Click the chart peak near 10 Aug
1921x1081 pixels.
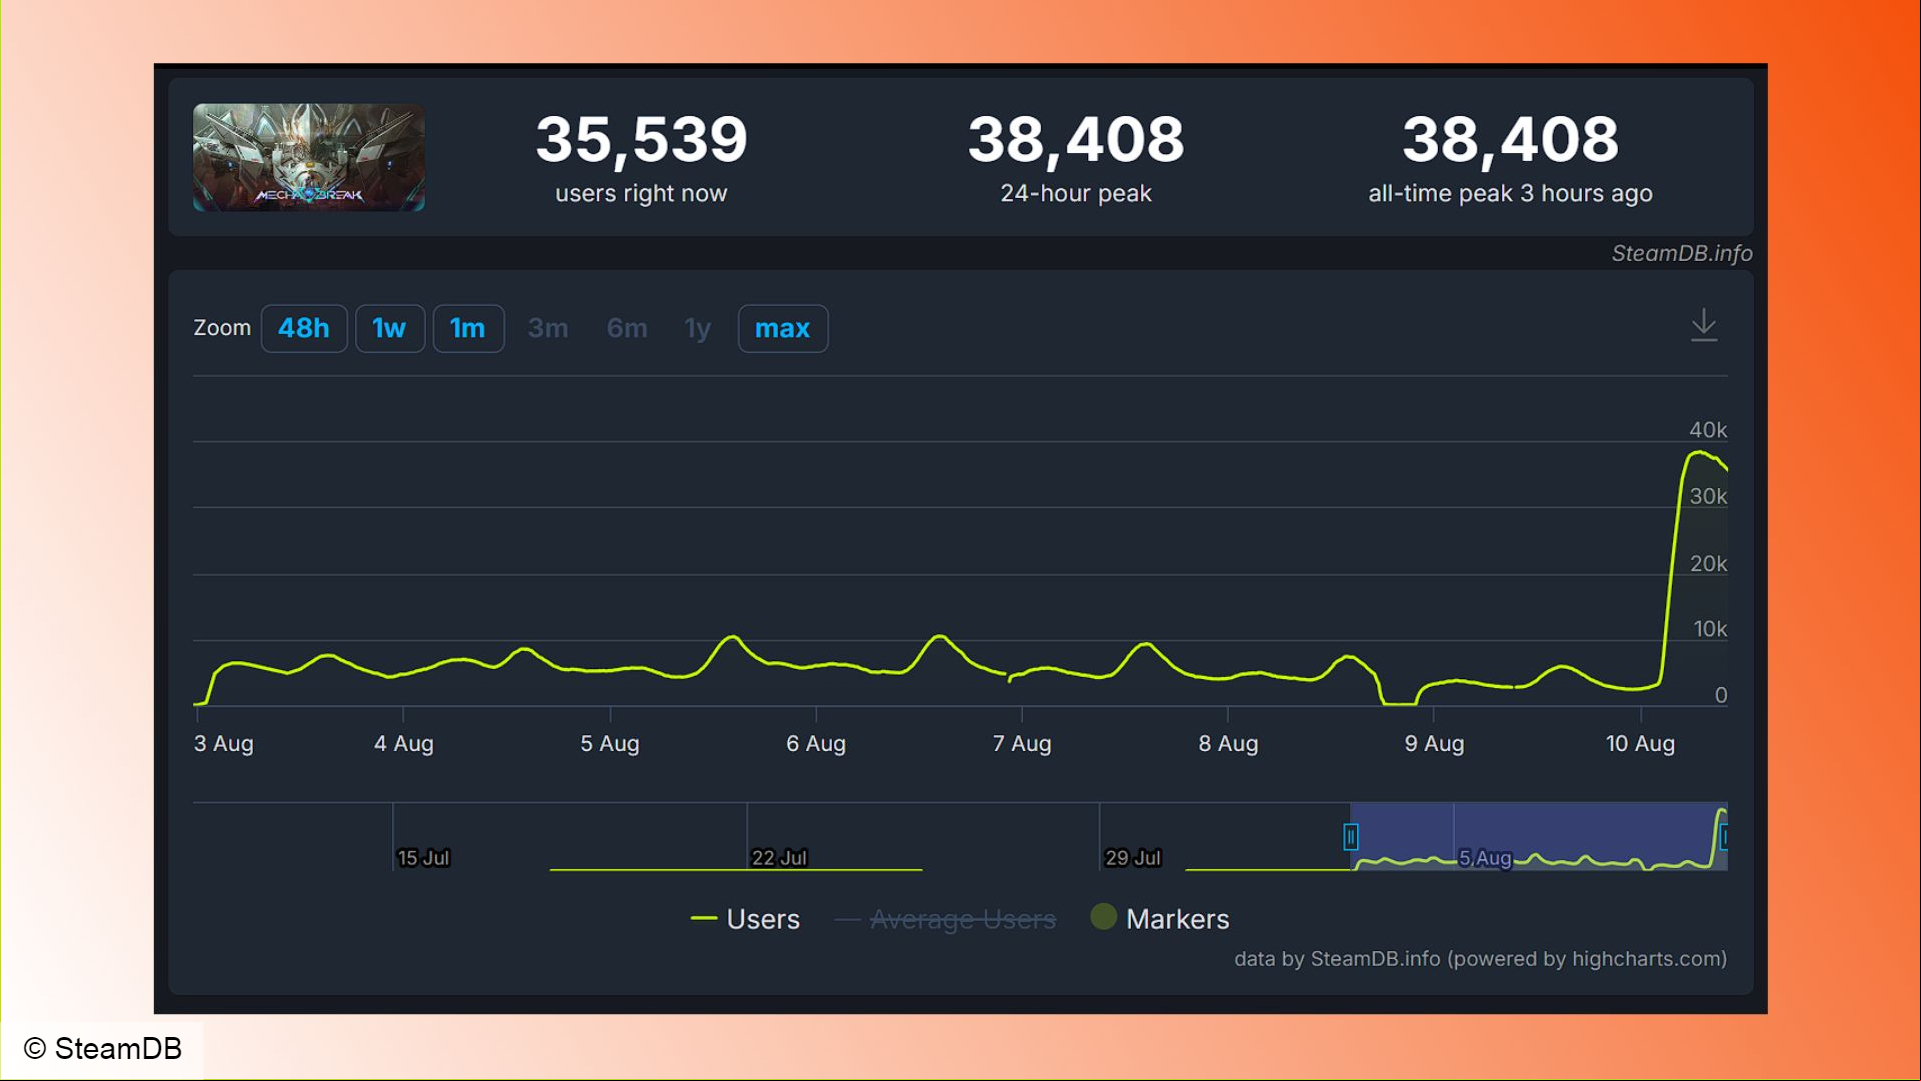(1699, 453)
